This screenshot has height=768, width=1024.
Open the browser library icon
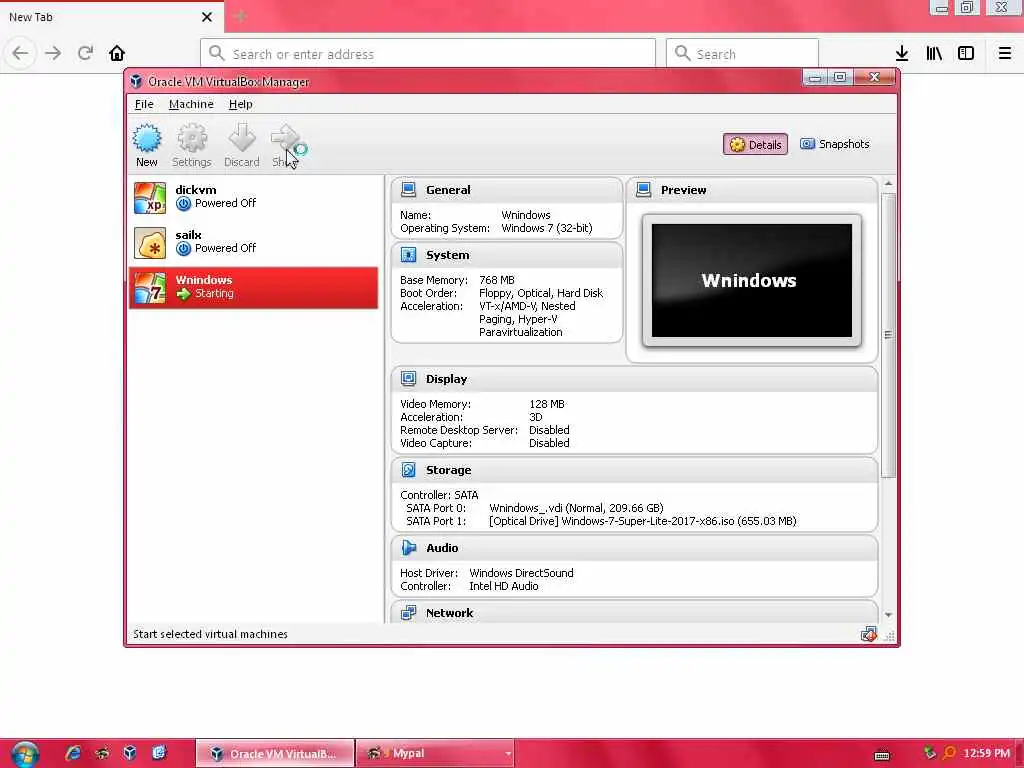pos(934,54)
